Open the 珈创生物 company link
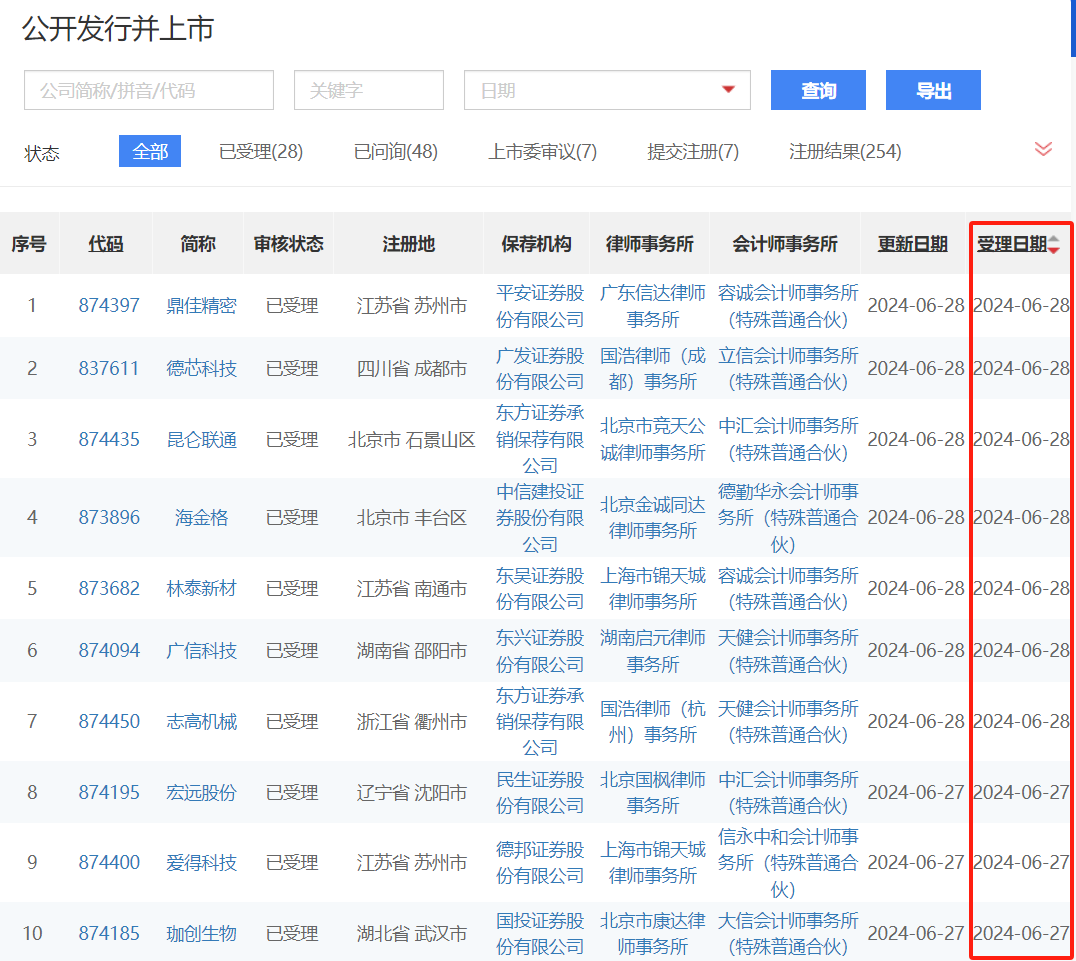This screenshot has width=1076, height=961. (201, 934)
